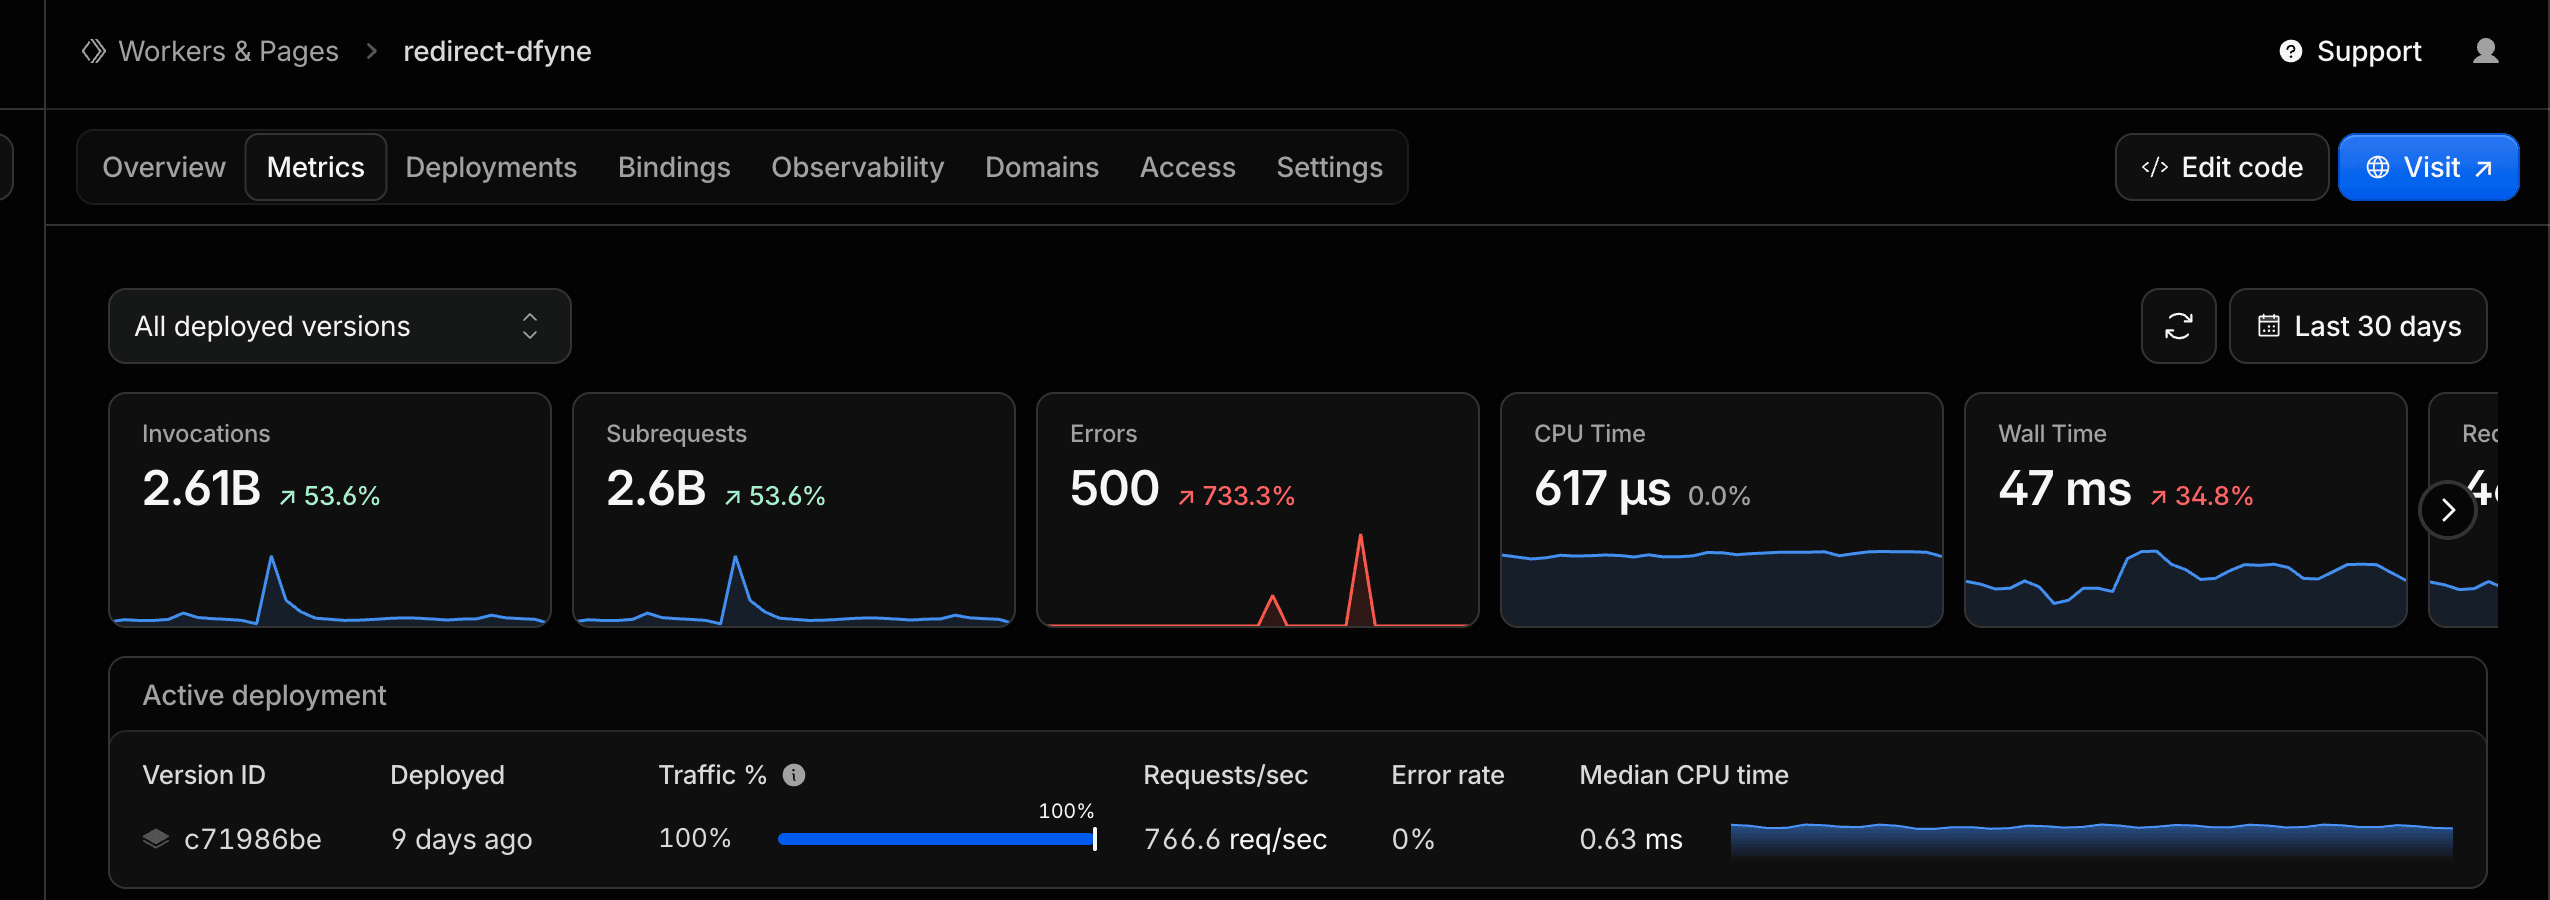This screenshot has width=2550, height=900.
Task: Click the 733.3% errors change indicator
Action: click(1237, 496)
